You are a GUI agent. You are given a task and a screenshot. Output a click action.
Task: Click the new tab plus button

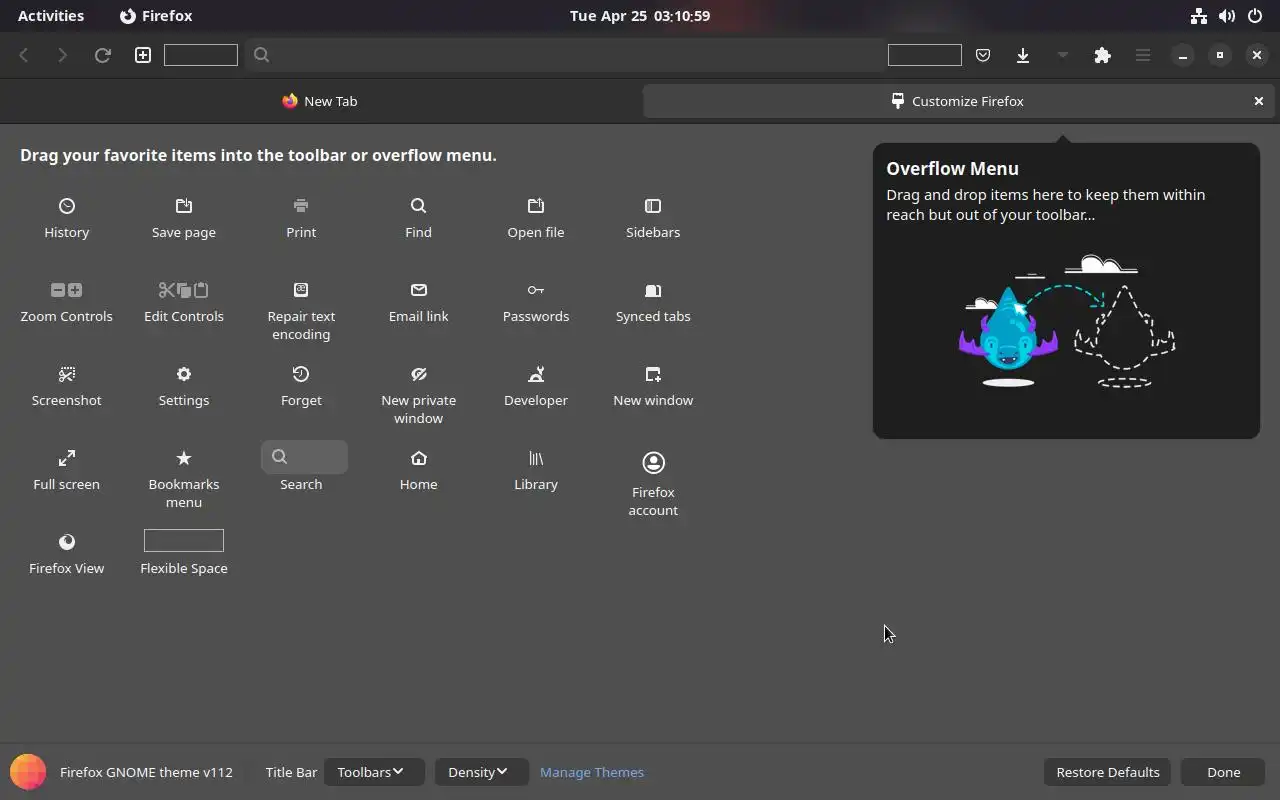[x=143, y=55]
